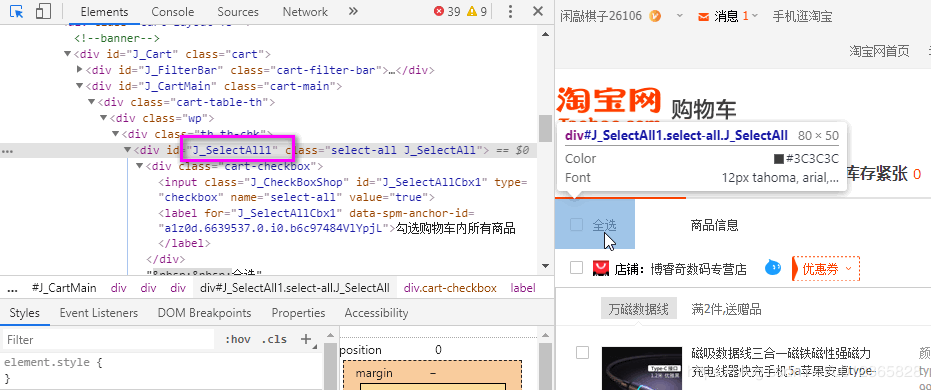Check the 全选 select-all checkbox
The width and height of the screenshot is (931, 390).
(576, 224)
